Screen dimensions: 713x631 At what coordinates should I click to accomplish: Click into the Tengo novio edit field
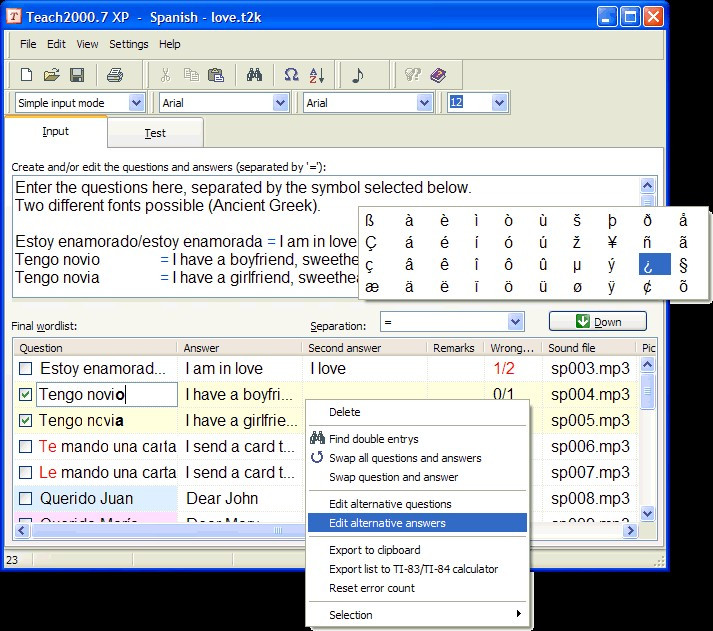coord(107,394)
